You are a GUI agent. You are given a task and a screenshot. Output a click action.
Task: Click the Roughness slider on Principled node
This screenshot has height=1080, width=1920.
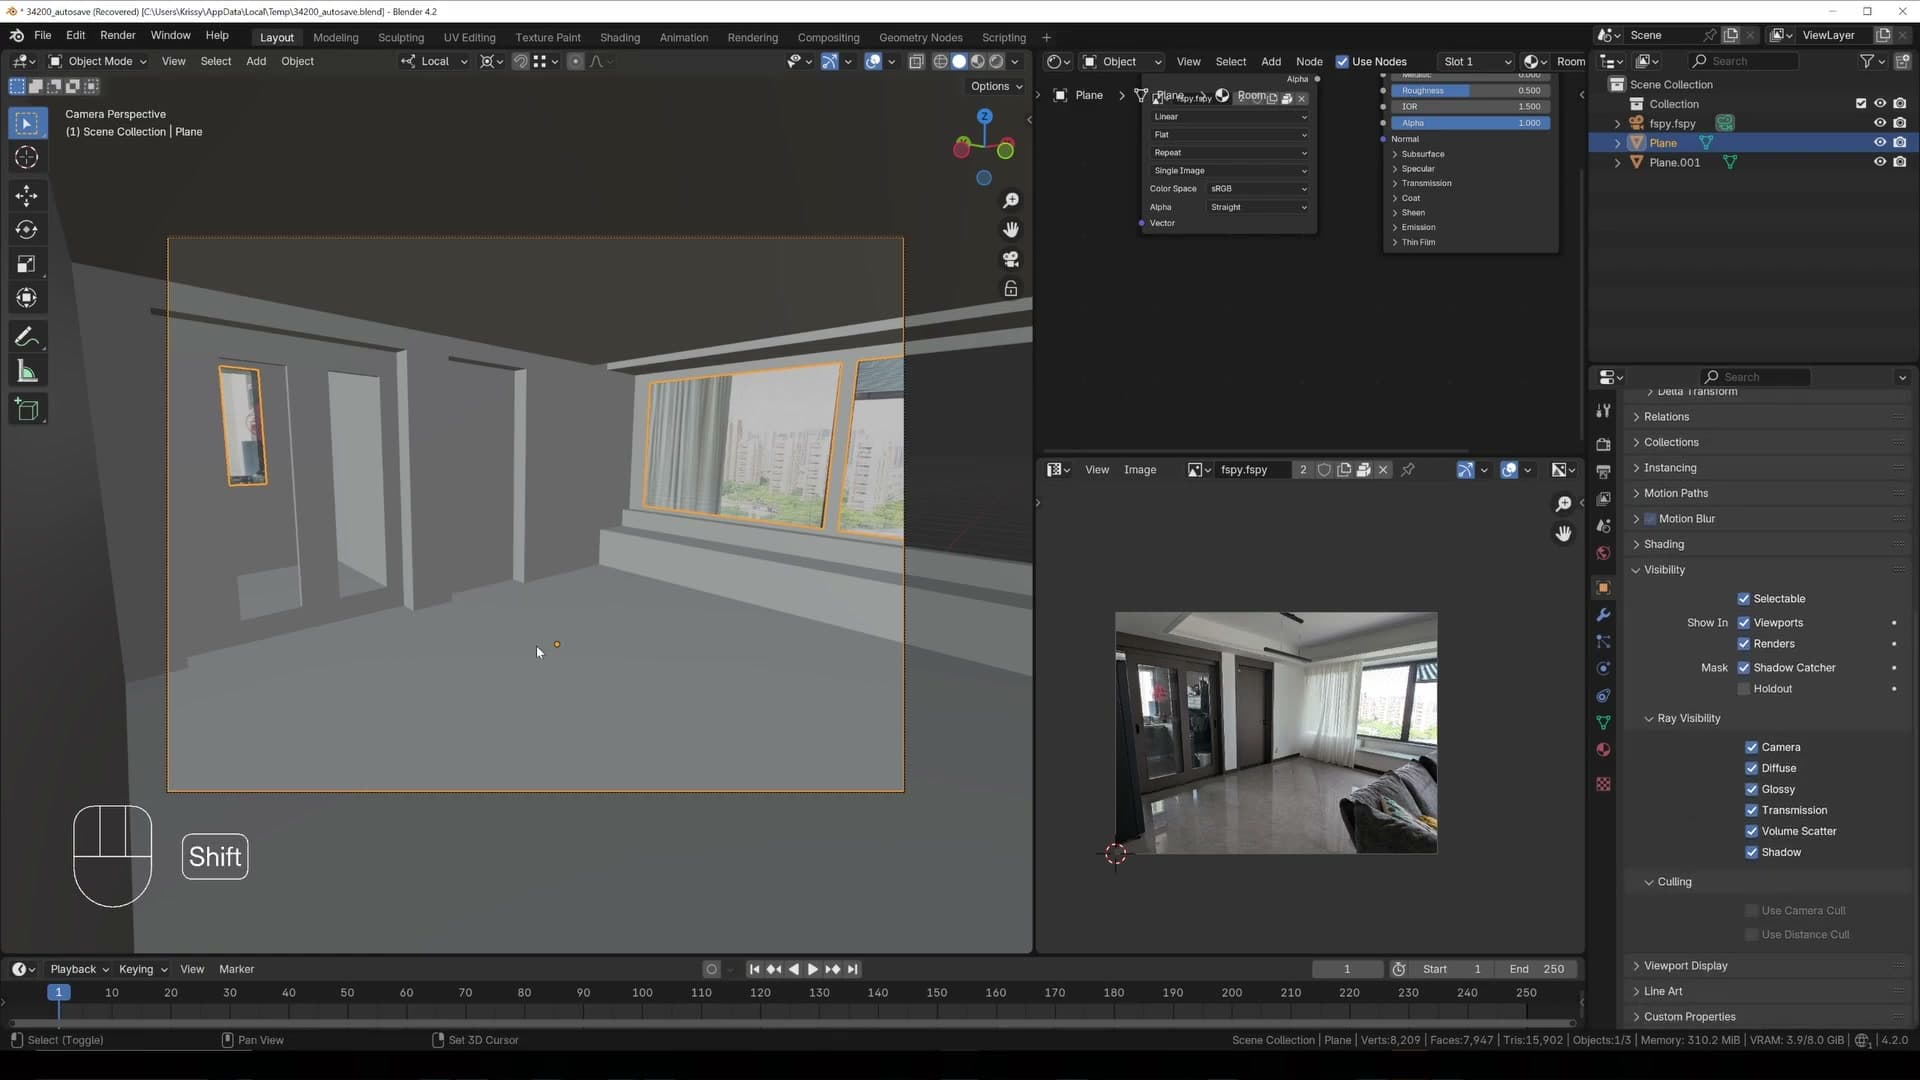coord(1471,91)
